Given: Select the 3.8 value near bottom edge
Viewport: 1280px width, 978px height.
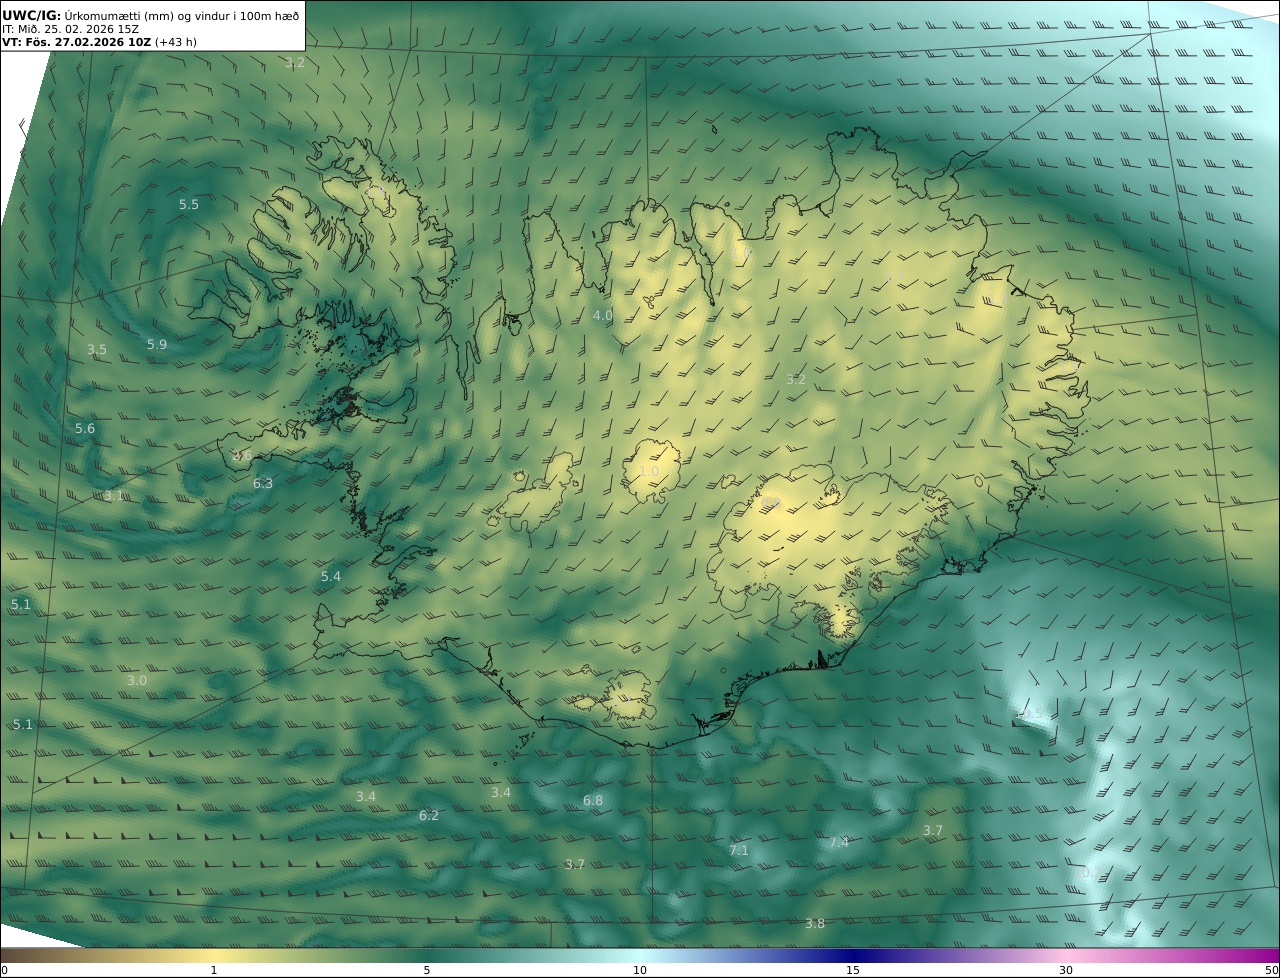Looking at the screenshot, I should click(x=815, y=924).
